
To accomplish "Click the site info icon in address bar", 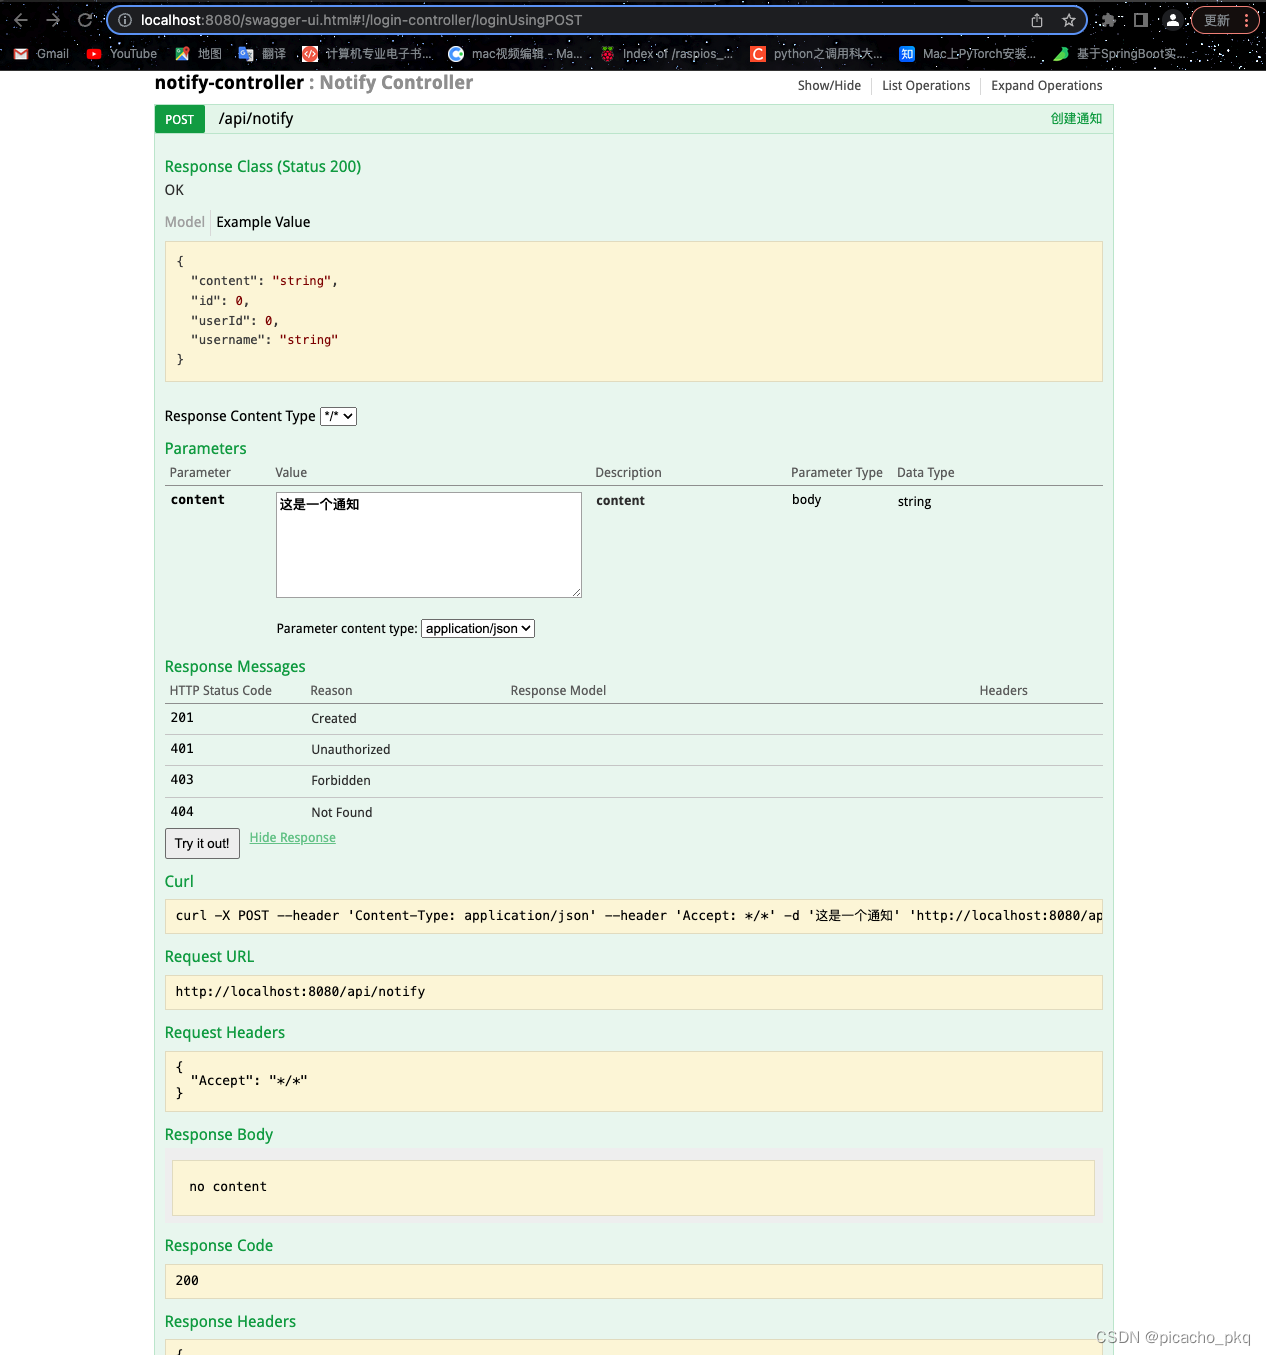I will pos(125,20).
